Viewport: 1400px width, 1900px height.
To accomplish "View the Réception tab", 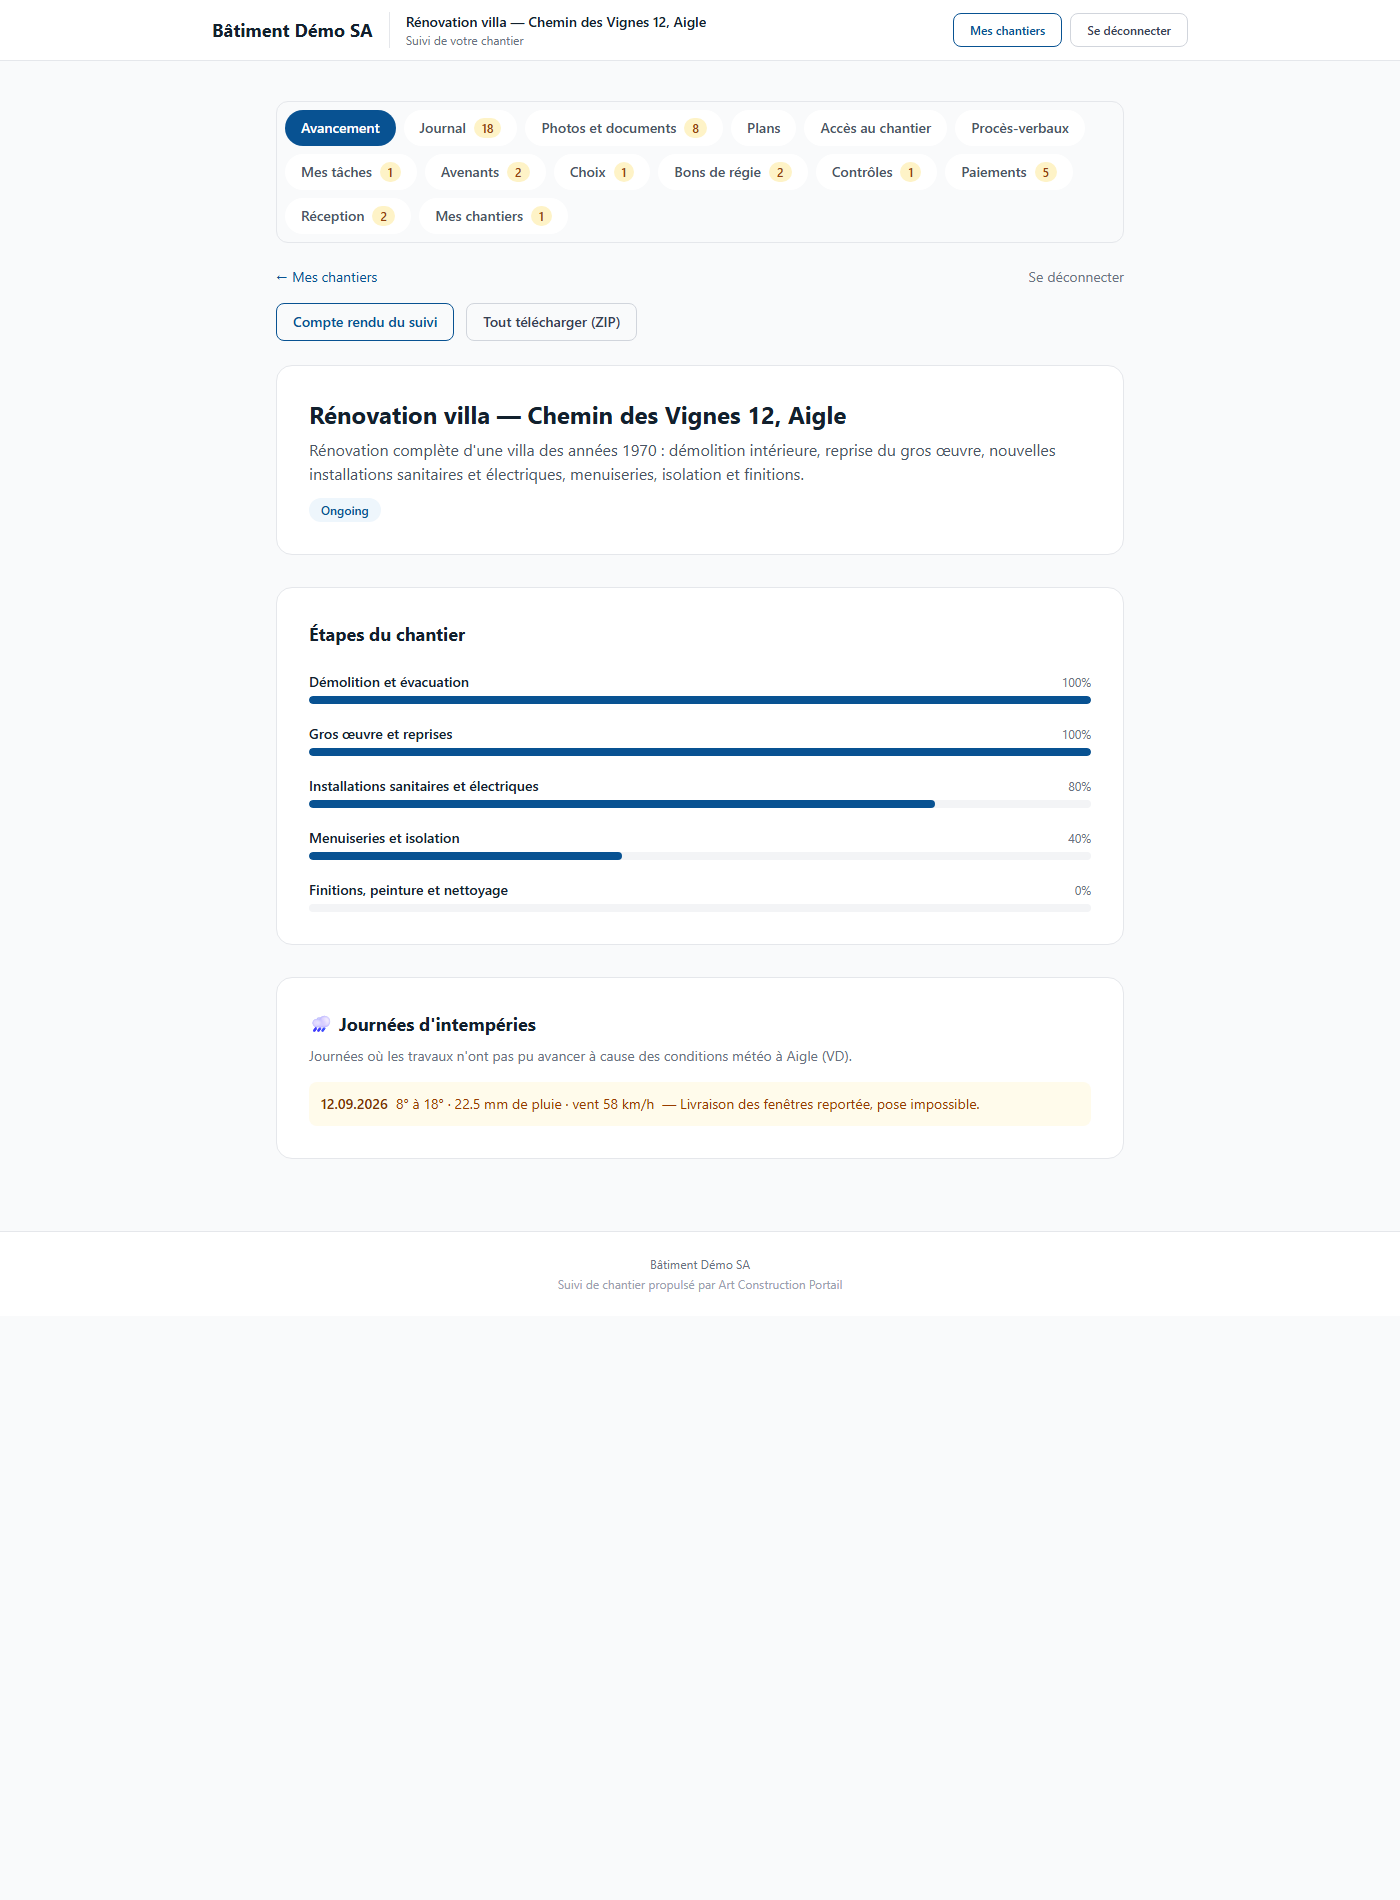I will pyautogui.click(x=347, y=216).
